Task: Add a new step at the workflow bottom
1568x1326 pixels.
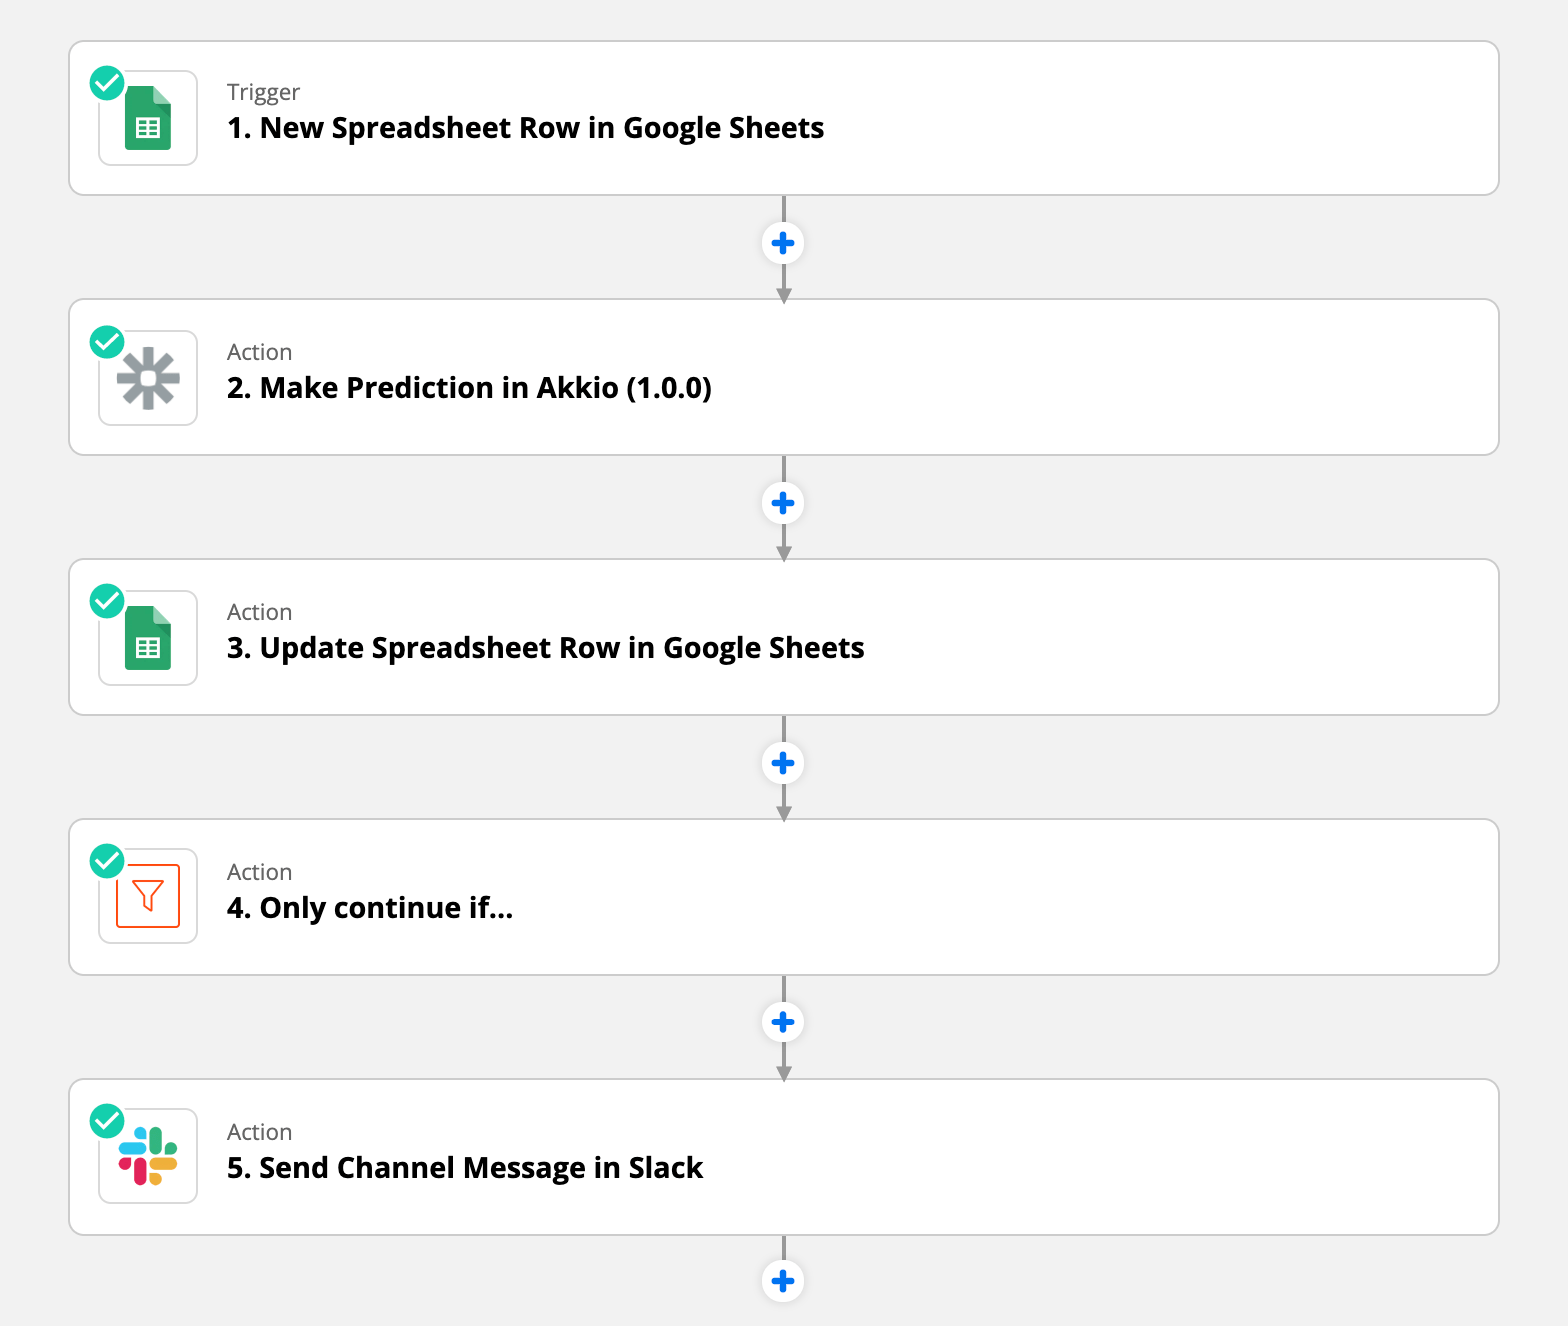Action: tap(783, 1281)
